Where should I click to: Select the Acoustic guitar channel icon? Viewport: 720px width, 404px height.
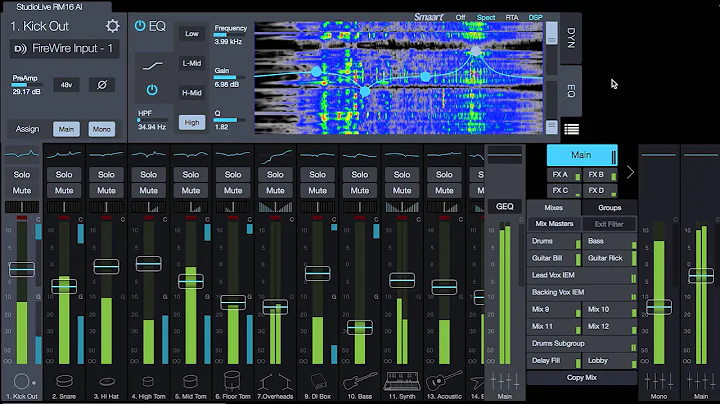[x=444, y=381]
